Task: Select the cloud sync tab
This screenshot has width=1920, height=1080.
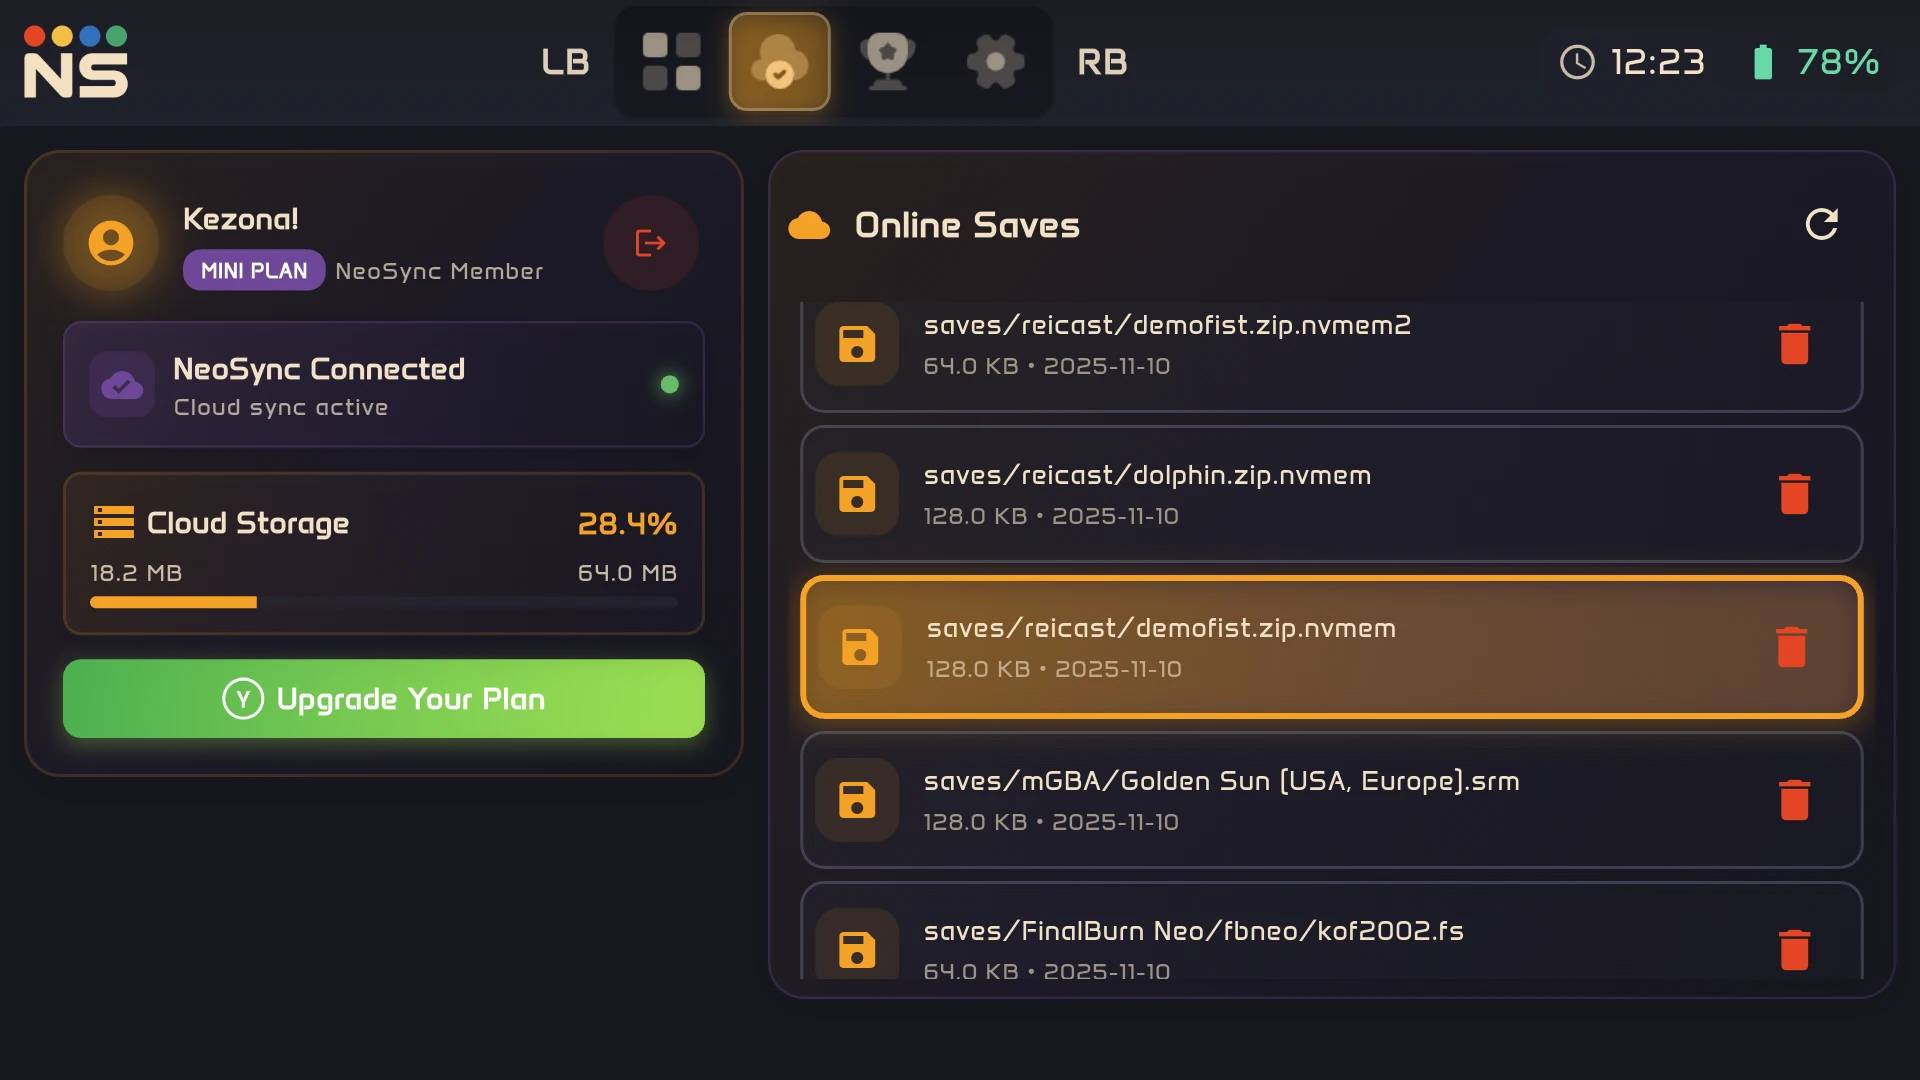Action: pos(779,62)
